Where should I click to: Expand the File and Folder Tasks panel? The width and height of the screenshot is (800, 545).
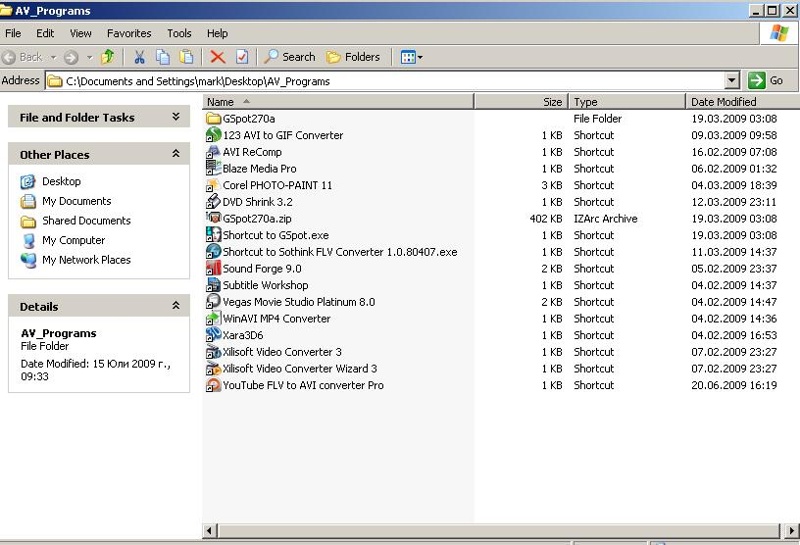point(175,117)
